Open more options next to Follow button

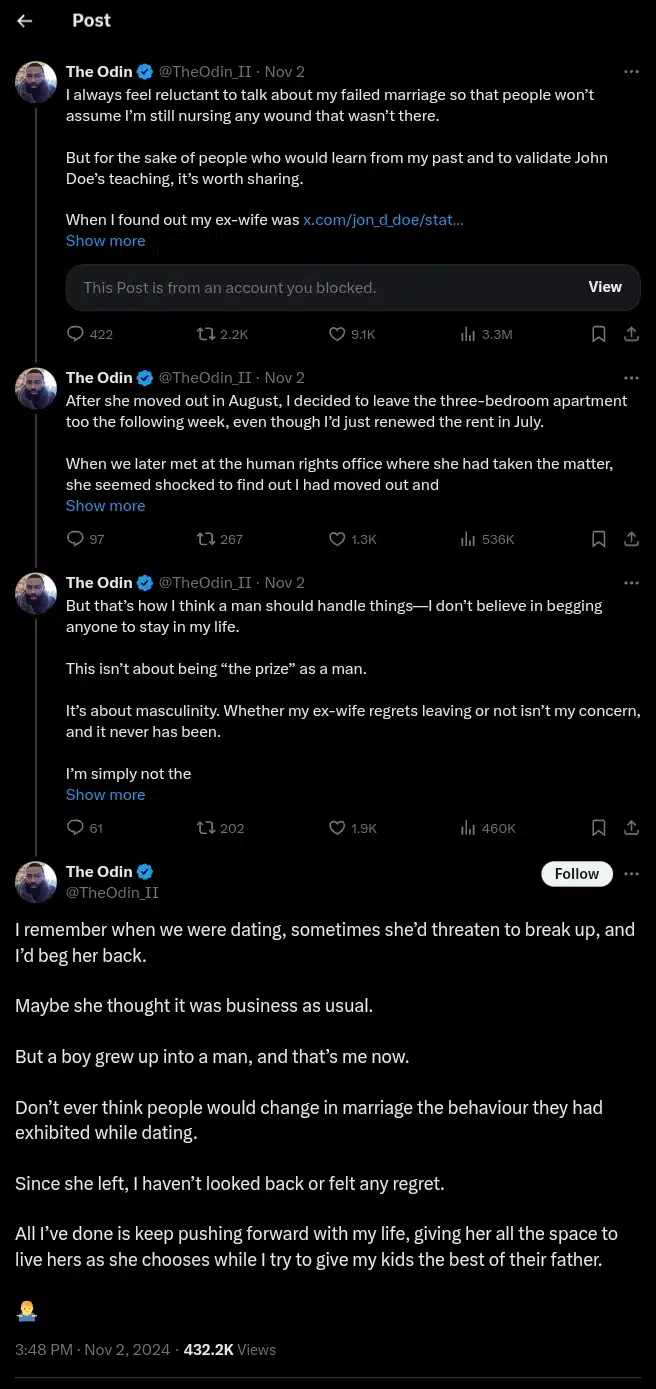click(x=631, y=874)
